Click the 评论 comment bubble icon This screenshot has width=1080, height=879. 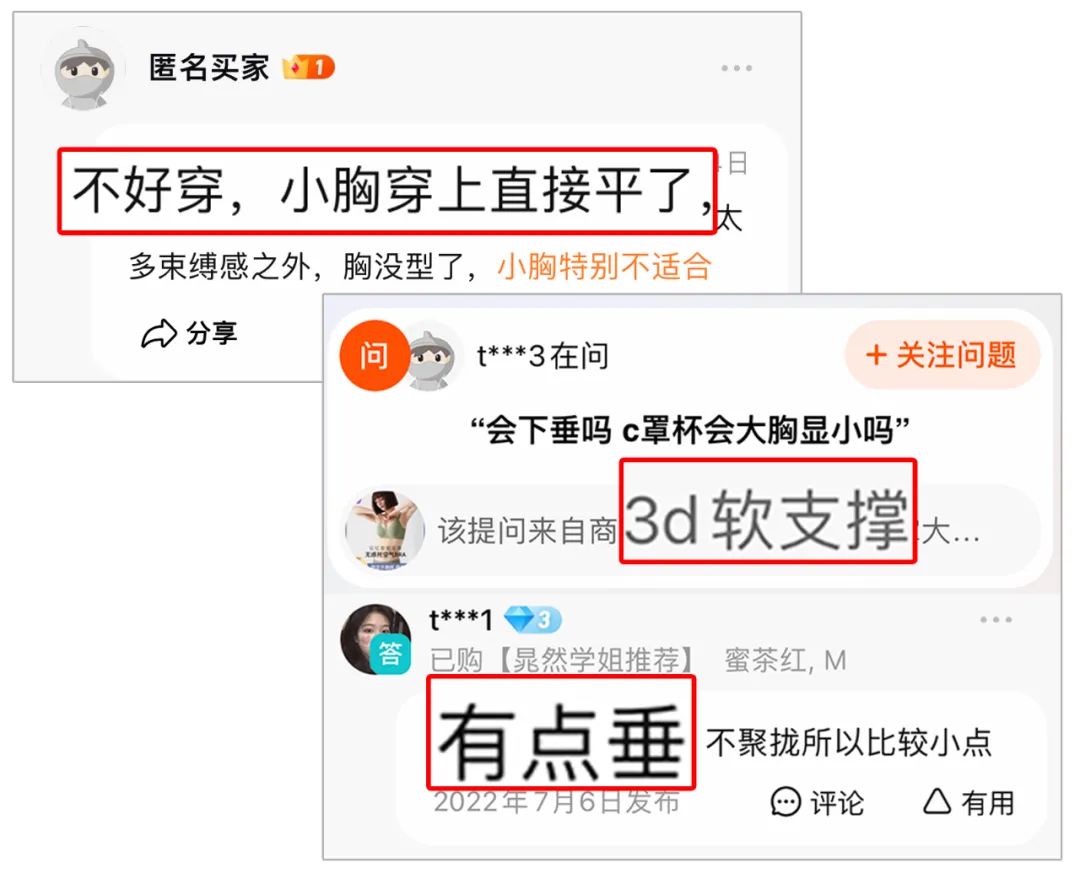tap(785, 803)
